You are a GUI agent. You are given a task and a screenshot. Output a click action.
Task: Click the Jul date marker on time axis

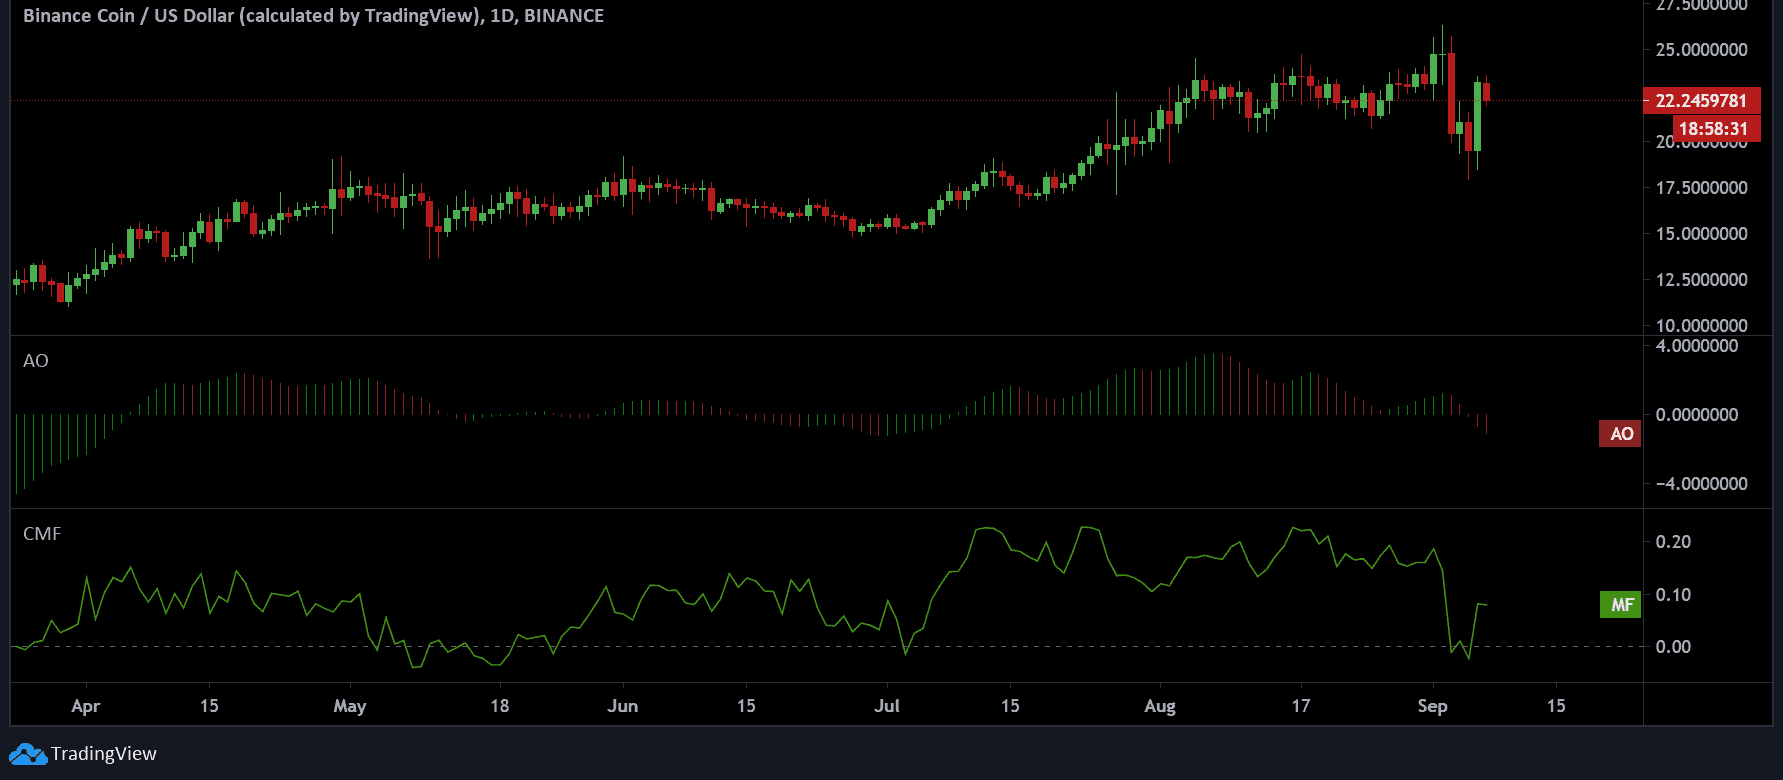pyautogui.click(x=887, y=706)
